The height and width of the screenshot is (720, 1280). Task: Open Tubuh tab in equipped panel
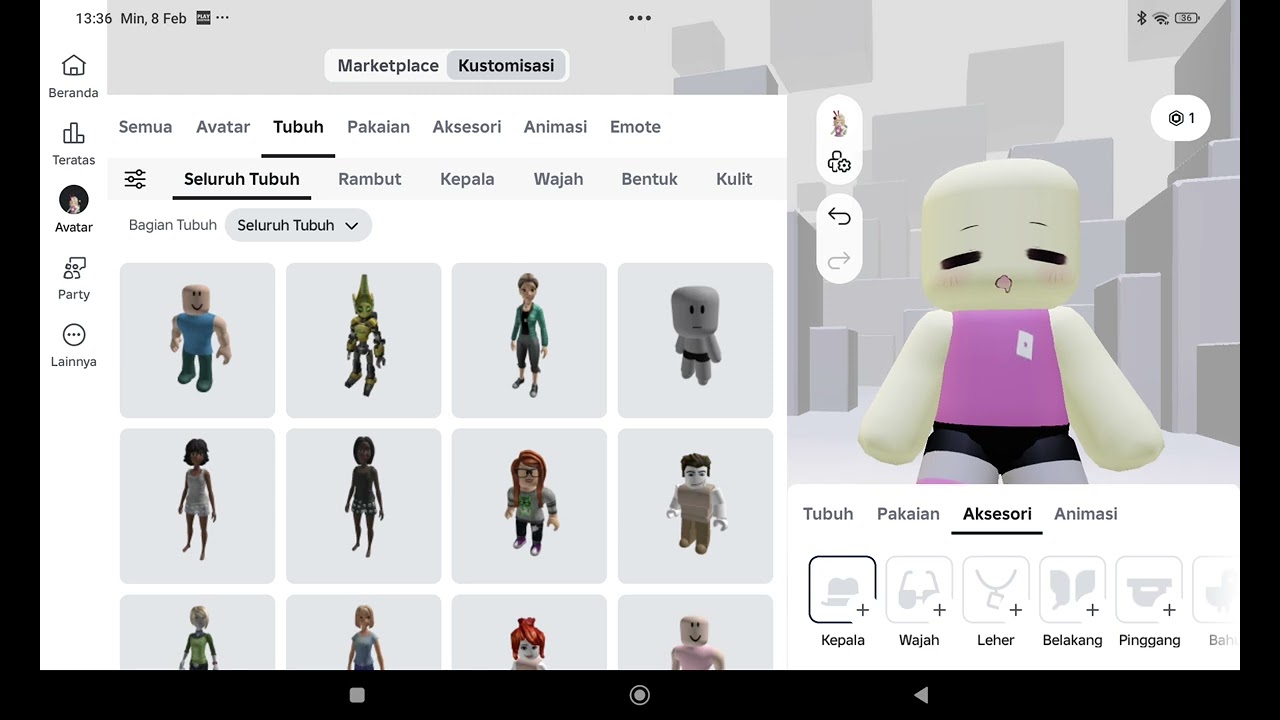[828, 514]
